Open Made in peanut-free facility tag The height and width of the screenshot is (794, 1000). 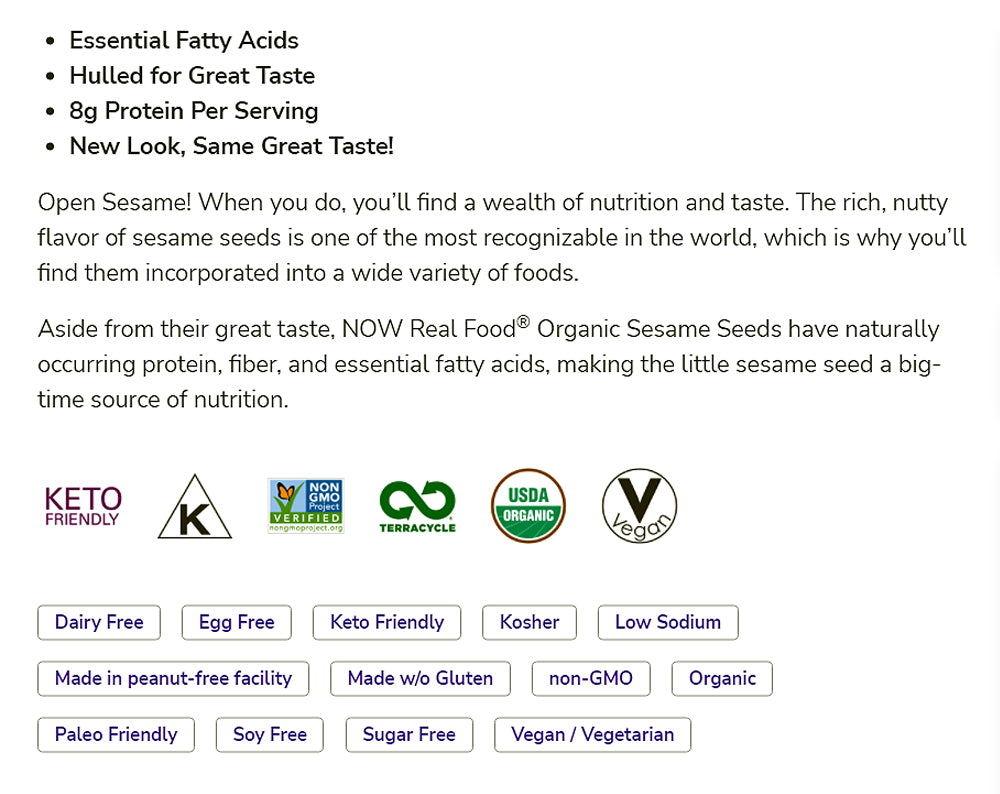pyautogui.click(x=173, y=678)
